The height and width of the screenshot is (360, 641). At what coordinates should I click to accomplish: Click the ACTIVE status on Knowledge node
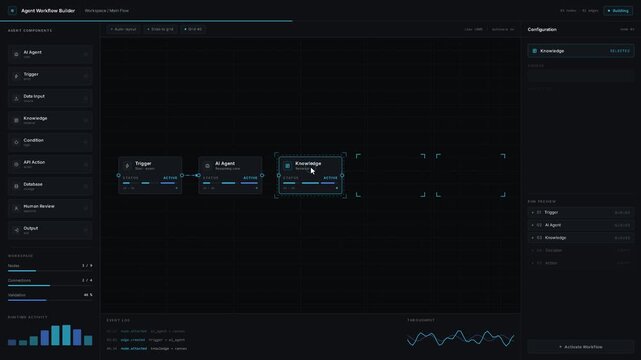pyautogui.click(x=330, y=178)
